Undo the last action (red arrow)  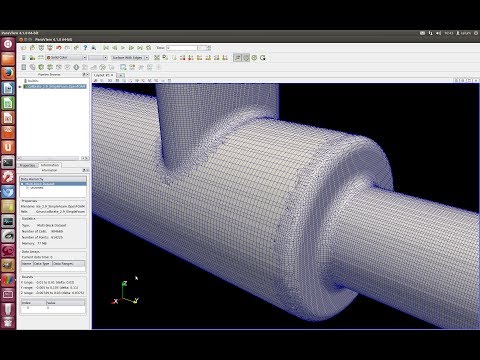click(x=59, y=48)
